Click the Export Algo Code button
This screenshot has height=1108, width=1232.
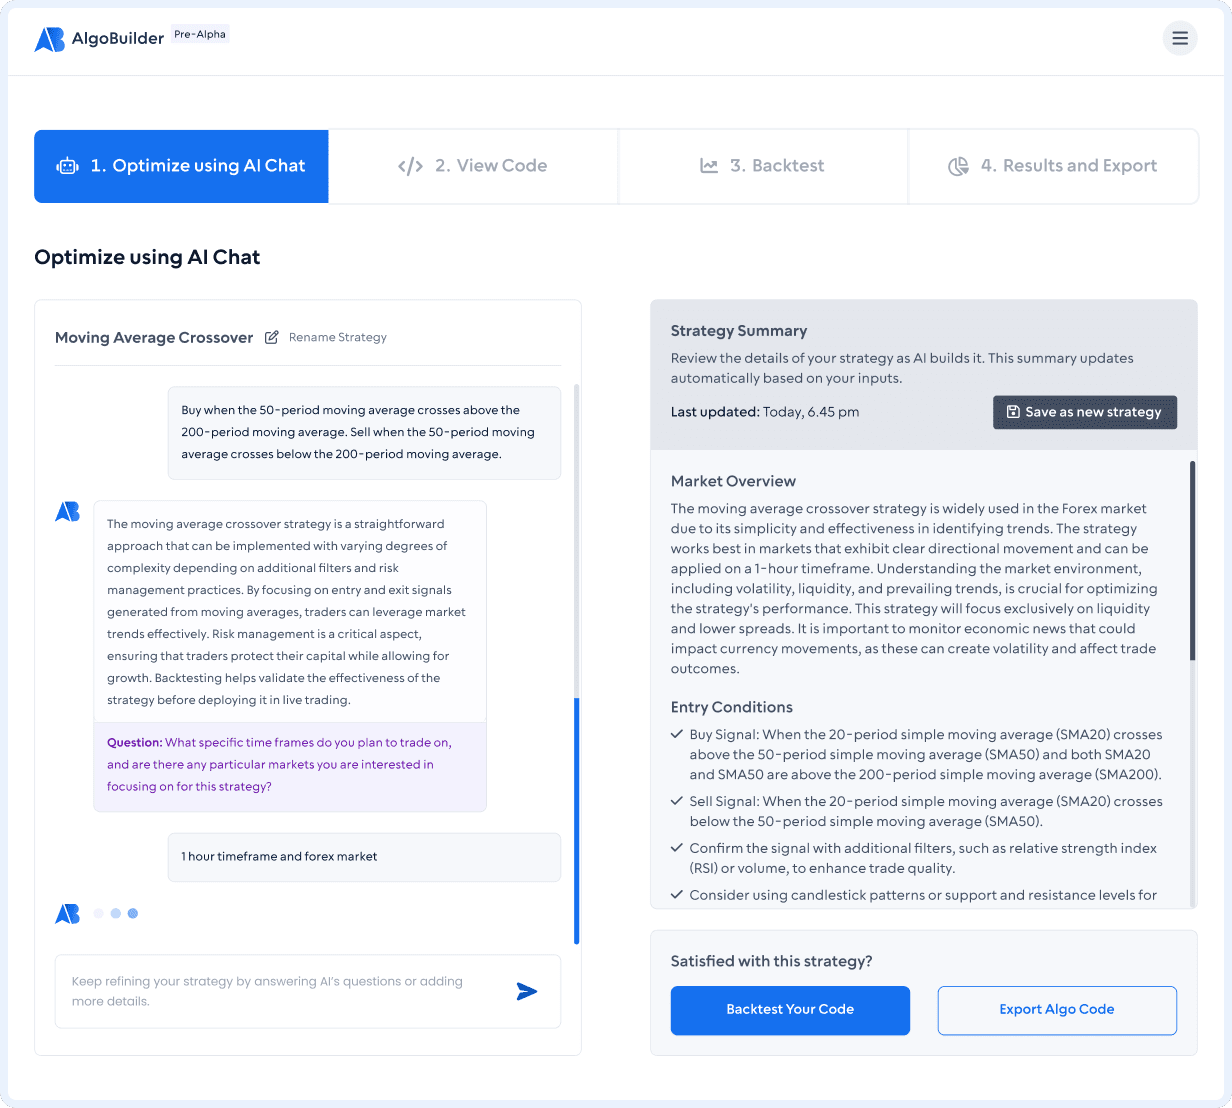coord(1056,1010)
